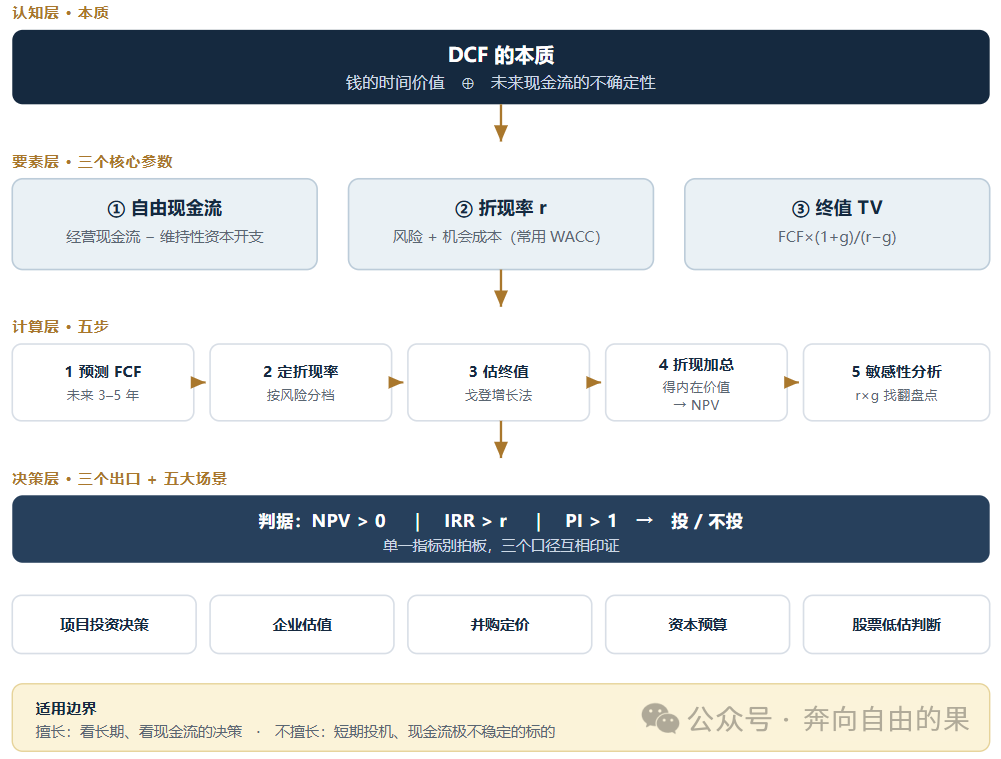1001x759 pixels.
Task: Open the '1 预测 FCF' step heading
Action: click(103, 372)
